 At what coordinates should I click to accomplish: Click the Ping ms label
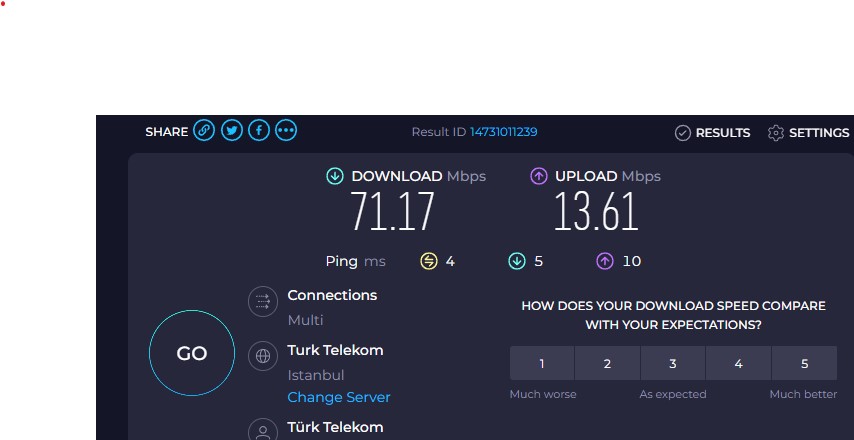click(x=356, y=261)
